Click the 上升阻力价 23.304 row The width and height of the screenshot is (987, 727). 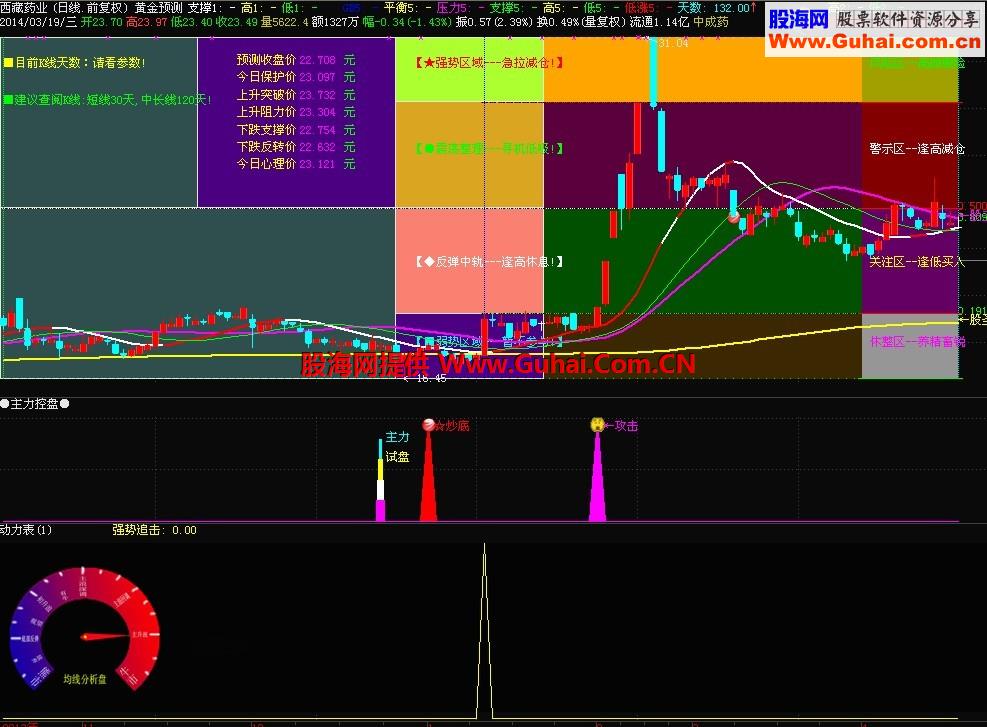point(296,111)
